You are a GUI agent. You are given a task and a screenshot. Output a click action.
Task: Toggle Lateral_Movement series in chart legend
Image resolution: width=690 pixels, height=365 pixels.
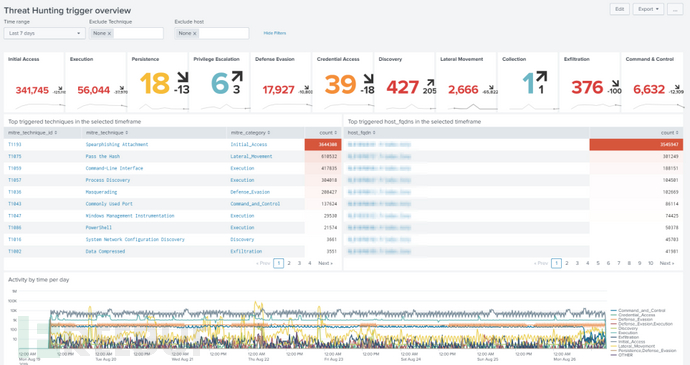coord(633,346)
